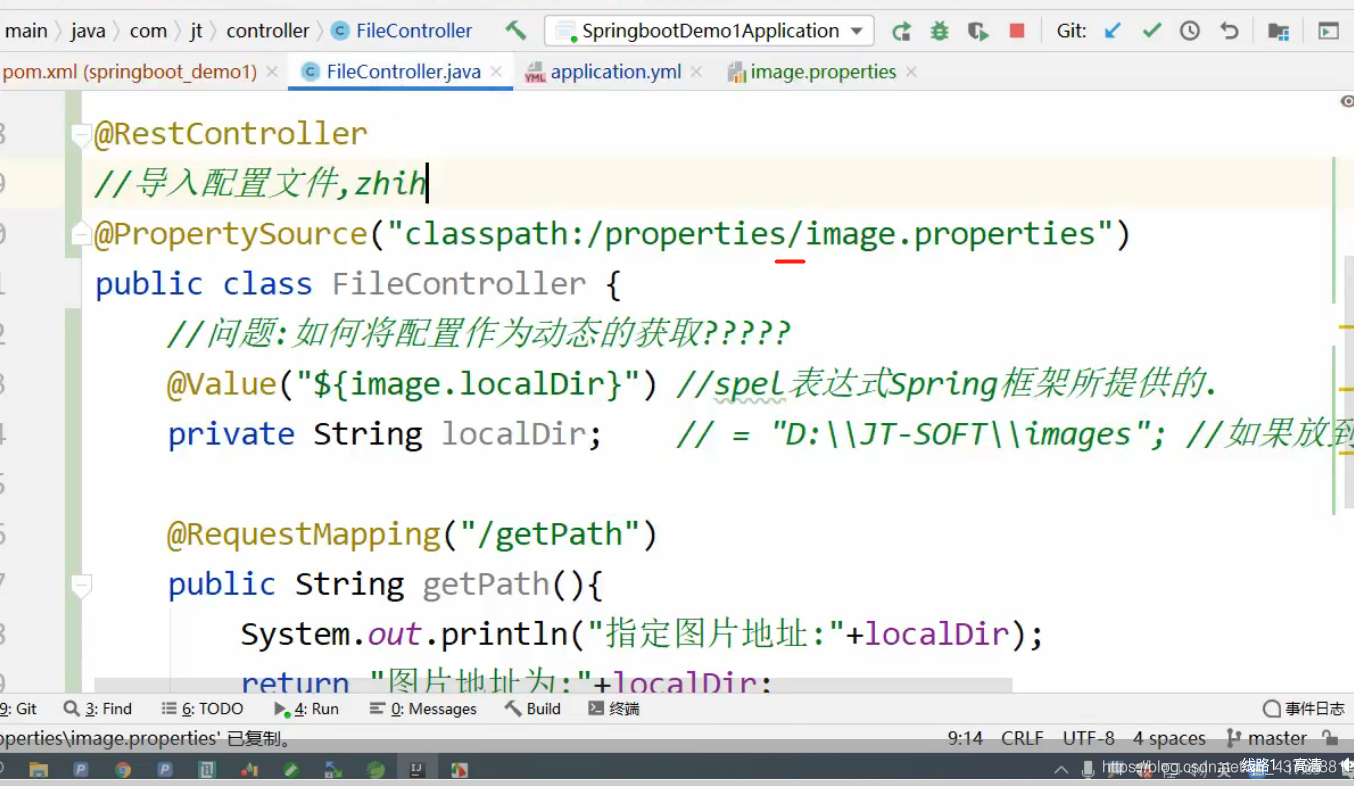Click the System.out.println statement
1354x786 pixels.
(642, 634)
